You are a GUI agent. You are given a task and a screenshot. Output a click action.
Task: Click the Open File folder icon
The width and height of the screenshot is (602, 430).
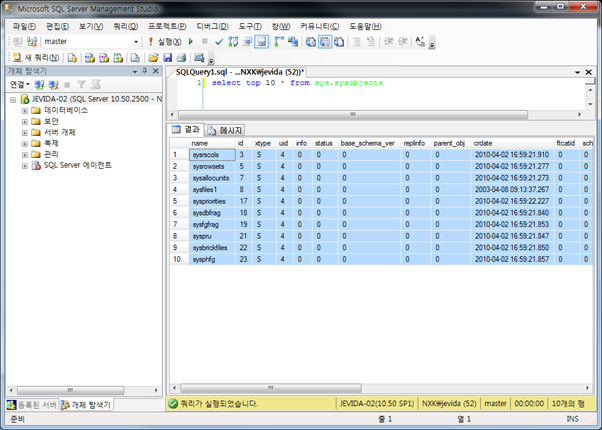click(153, 58)
